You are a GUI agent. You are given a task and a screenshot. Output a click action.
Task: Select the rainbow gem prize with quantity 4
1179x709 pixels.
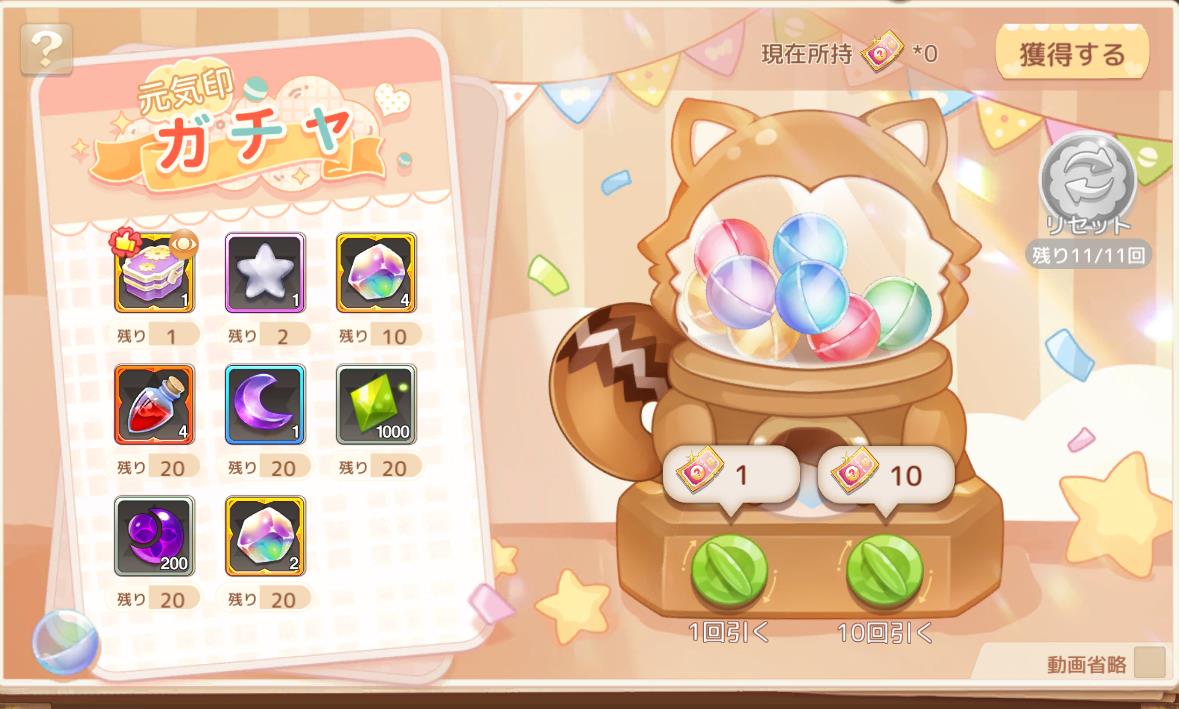click(376, 273)
